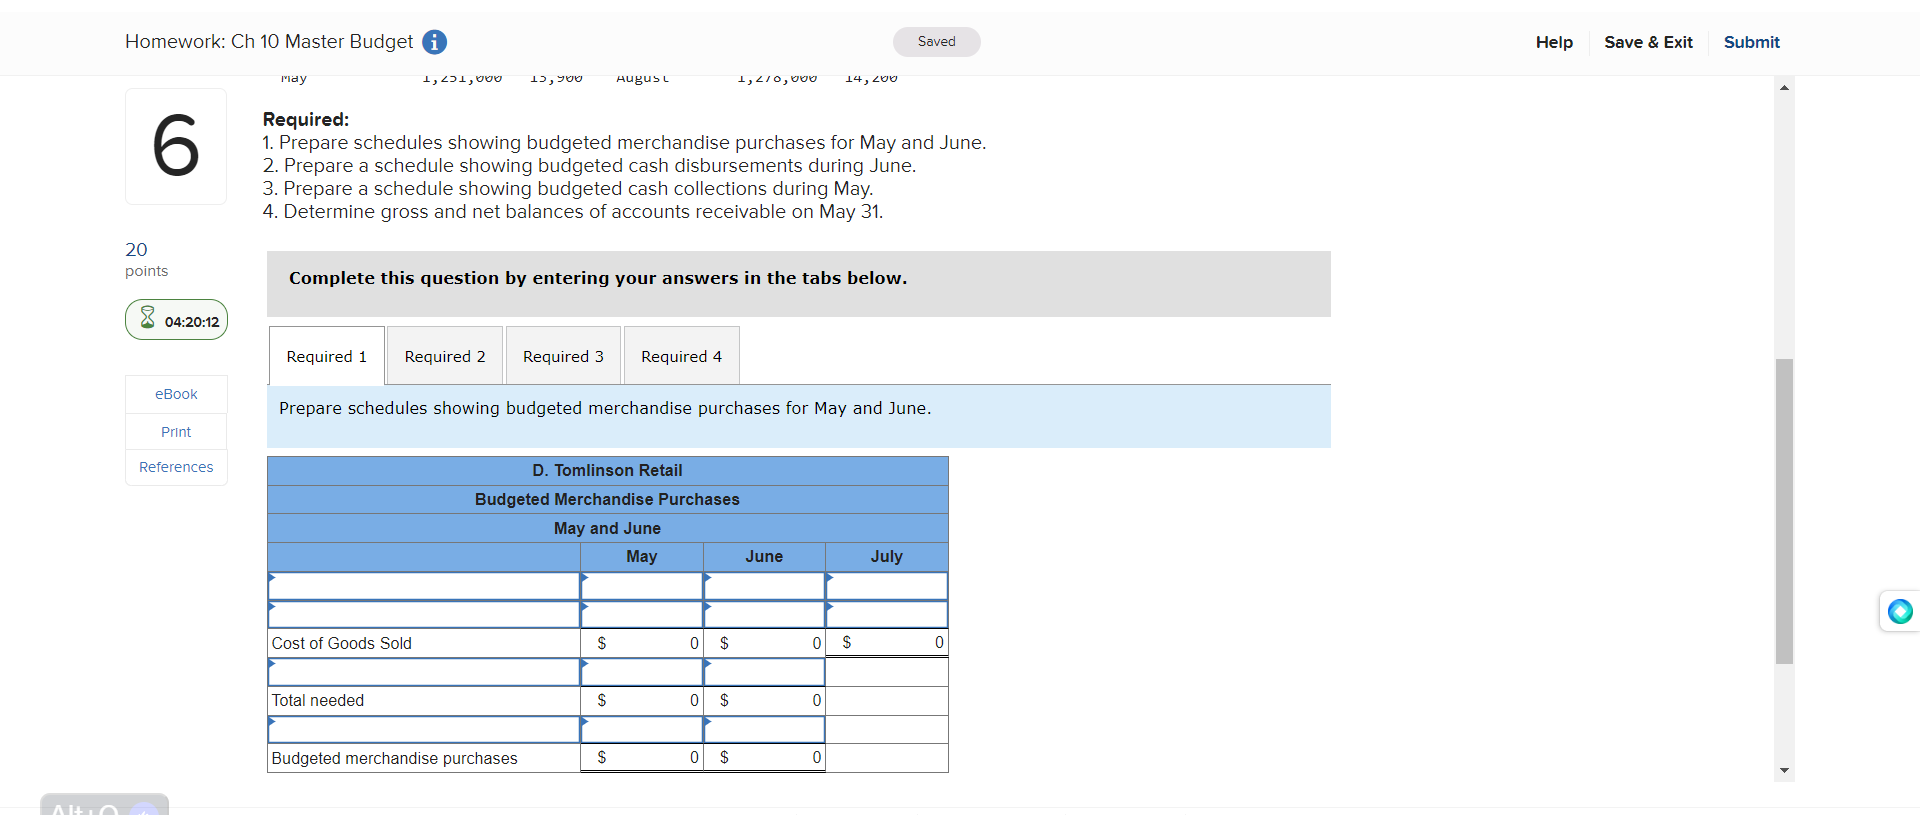
Task: Click the July column header
Action: click(887, 556)
